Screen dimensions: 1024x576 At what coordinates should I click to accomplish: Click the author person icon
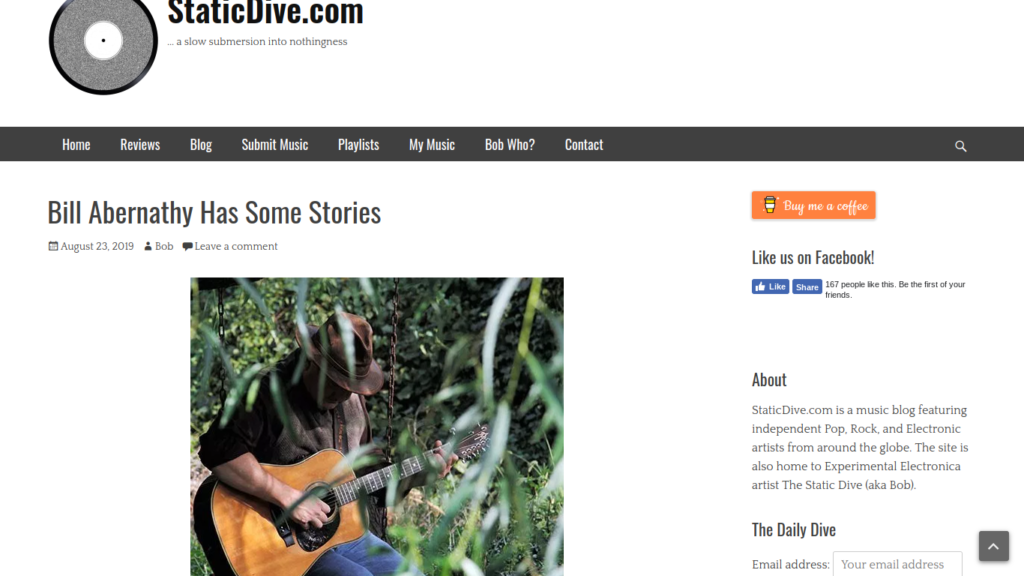click(x=148, y=246)
